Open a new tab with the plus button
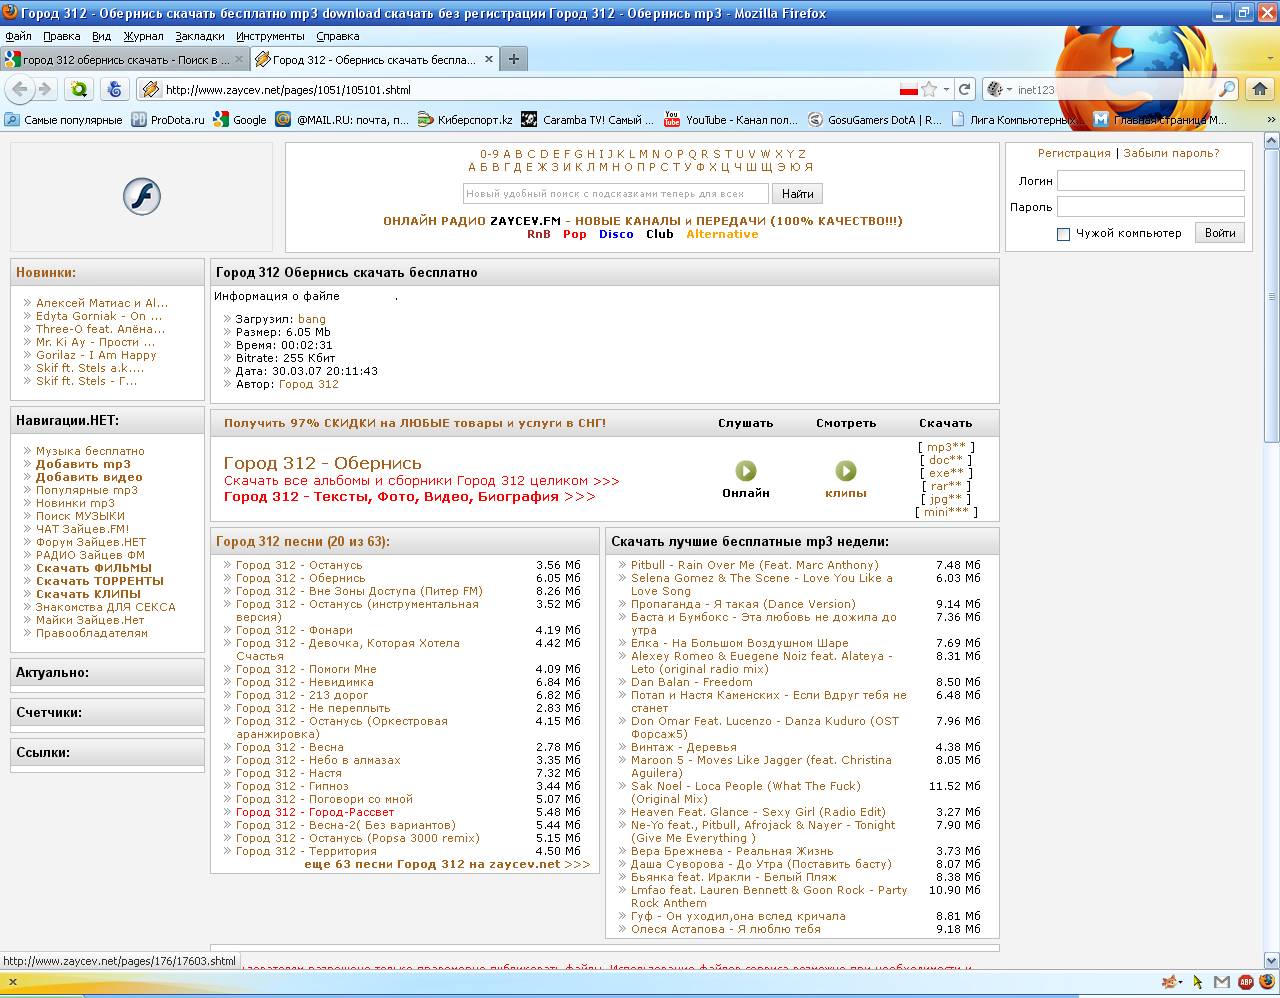Viewport: 1280px width, 998px height. pyautogui.click(x=513, y=59)
